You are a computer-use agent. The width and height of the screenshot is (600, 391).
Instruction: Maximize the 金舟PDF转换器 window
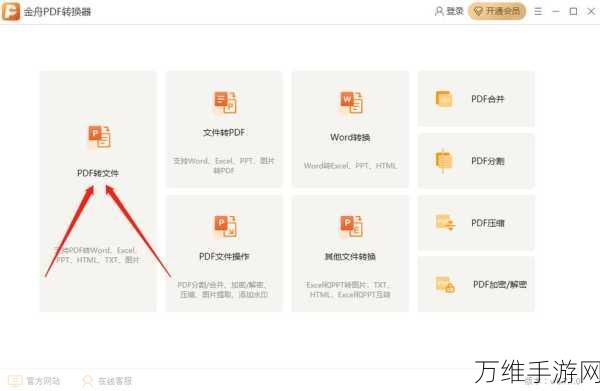573,11
